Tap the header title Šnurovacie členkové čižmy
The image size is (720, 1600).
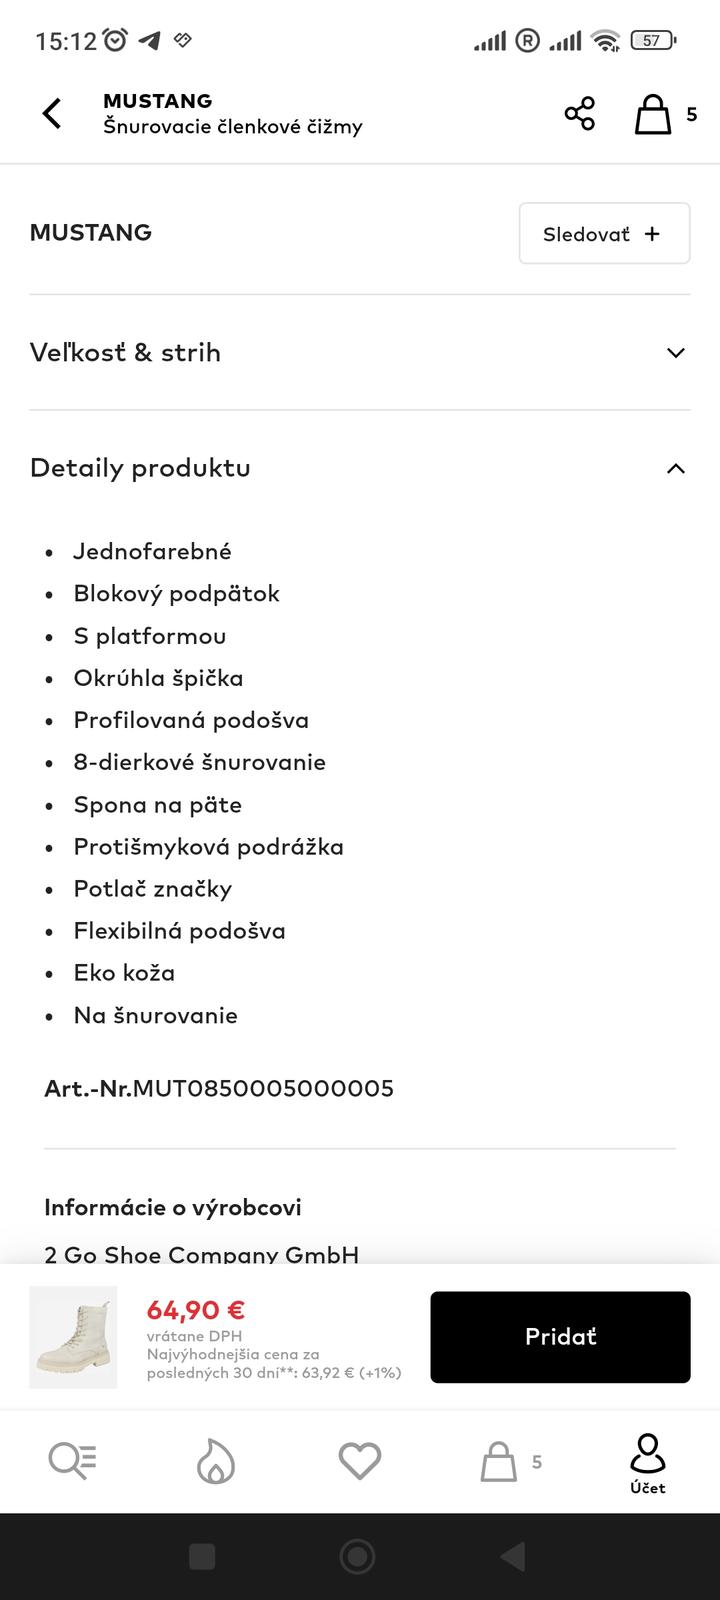click(233, 126)
